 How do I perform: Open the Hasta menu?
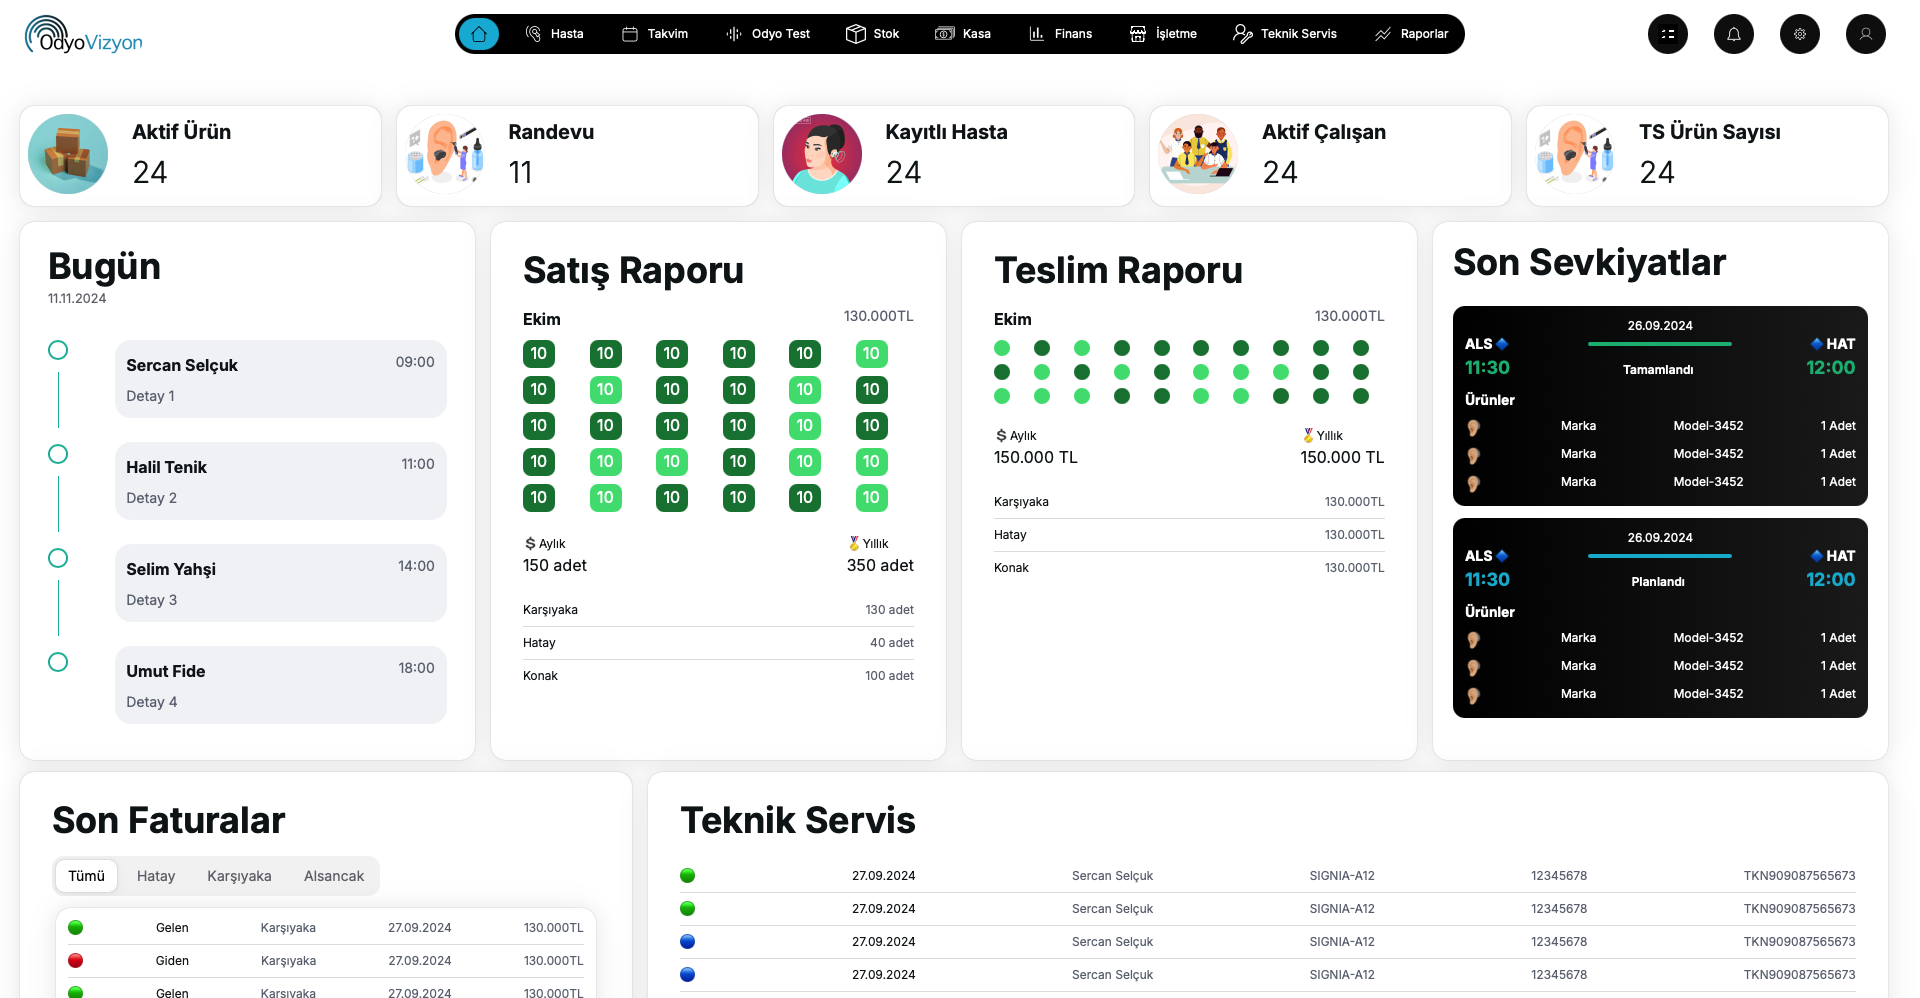point(555,34)
